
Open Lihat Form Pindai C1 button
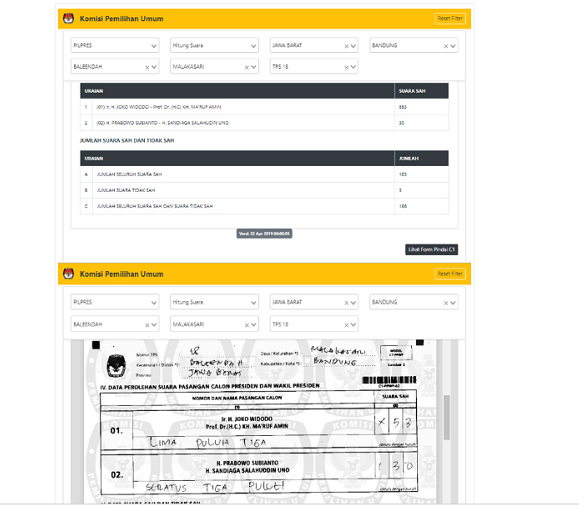(431, 250)
